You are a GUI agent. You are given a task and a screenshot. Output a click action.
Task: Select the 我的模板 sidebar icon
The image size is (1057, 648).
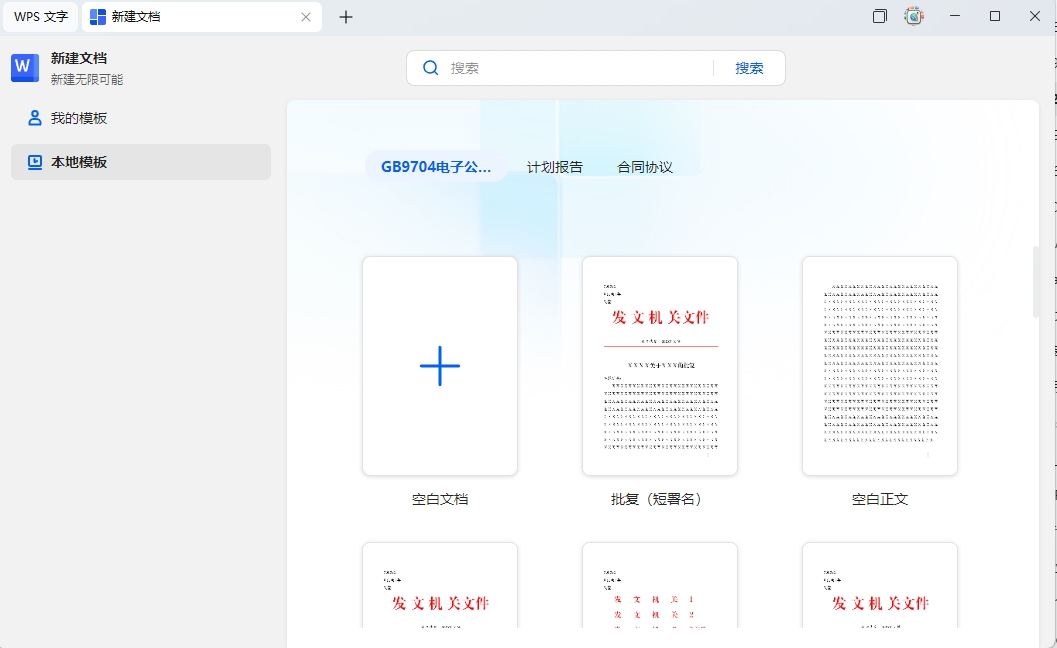[x=34, y=118]
